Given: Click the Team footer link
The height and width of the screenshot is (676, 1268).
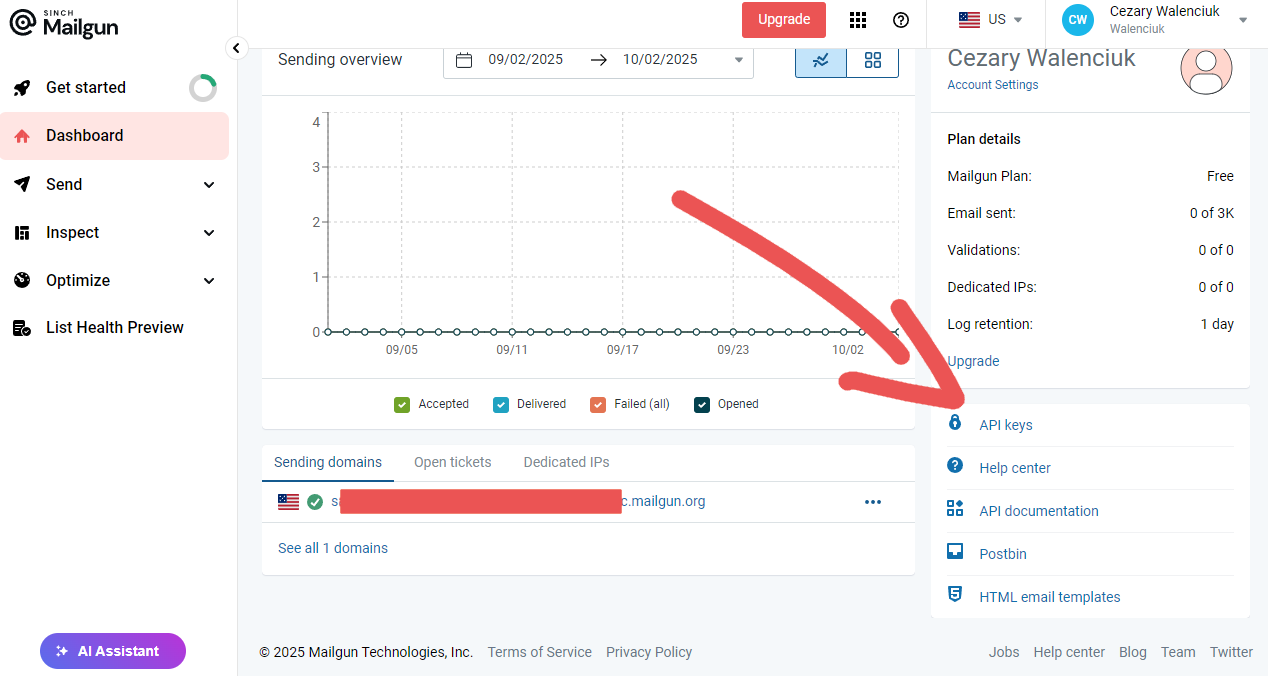Looking at the screenshot, I should click(x=1178, y=652).
